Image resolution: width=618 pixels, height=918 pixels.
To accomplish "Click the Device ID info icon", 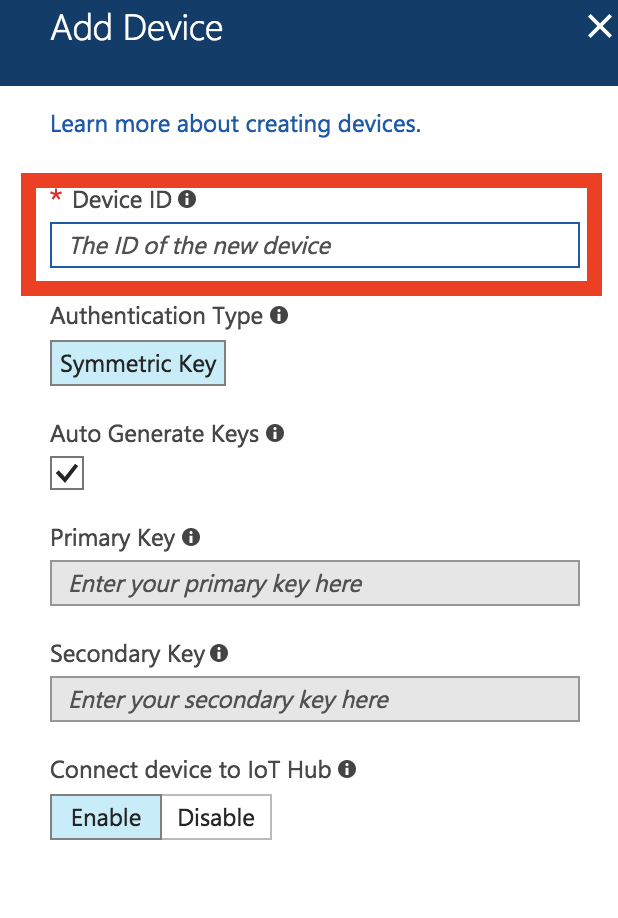I will pos(187,199).
